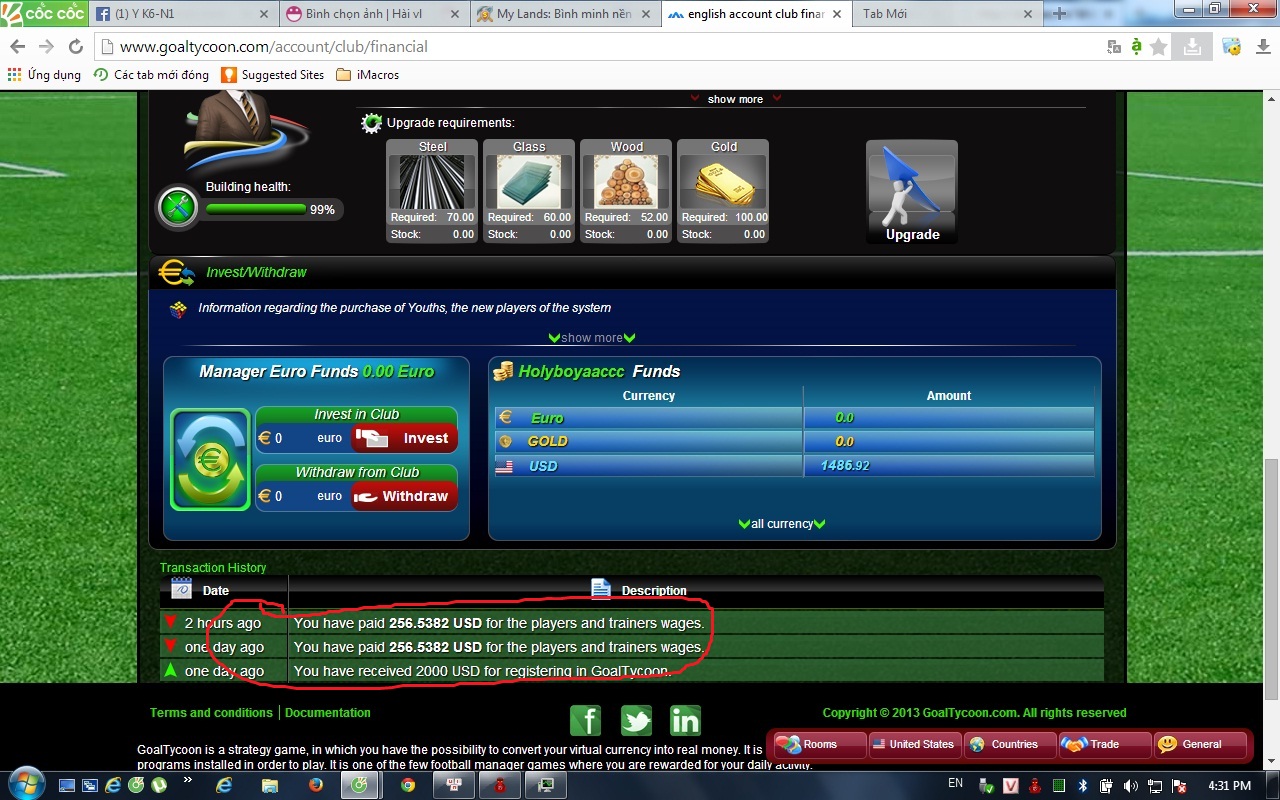Open Firefox from the taskbar
Image resolution: width=1280 pixels, height=800 pixels.
click(316, 785)
